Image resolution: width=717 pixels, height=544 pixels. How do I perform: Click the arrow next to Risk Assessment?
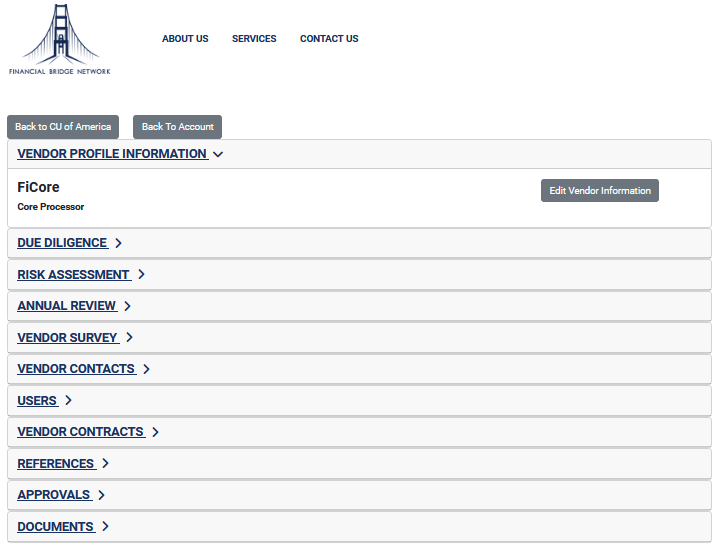click(141, 274)
